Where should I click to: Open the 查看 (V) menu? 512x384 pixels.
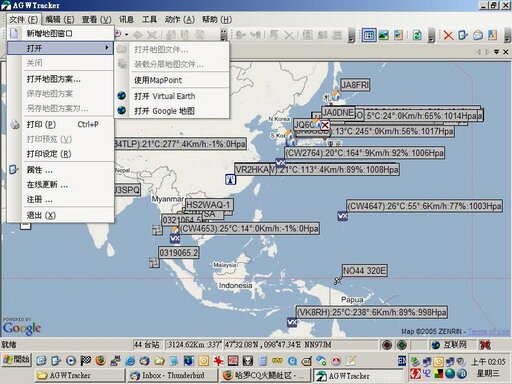(96, 19)
